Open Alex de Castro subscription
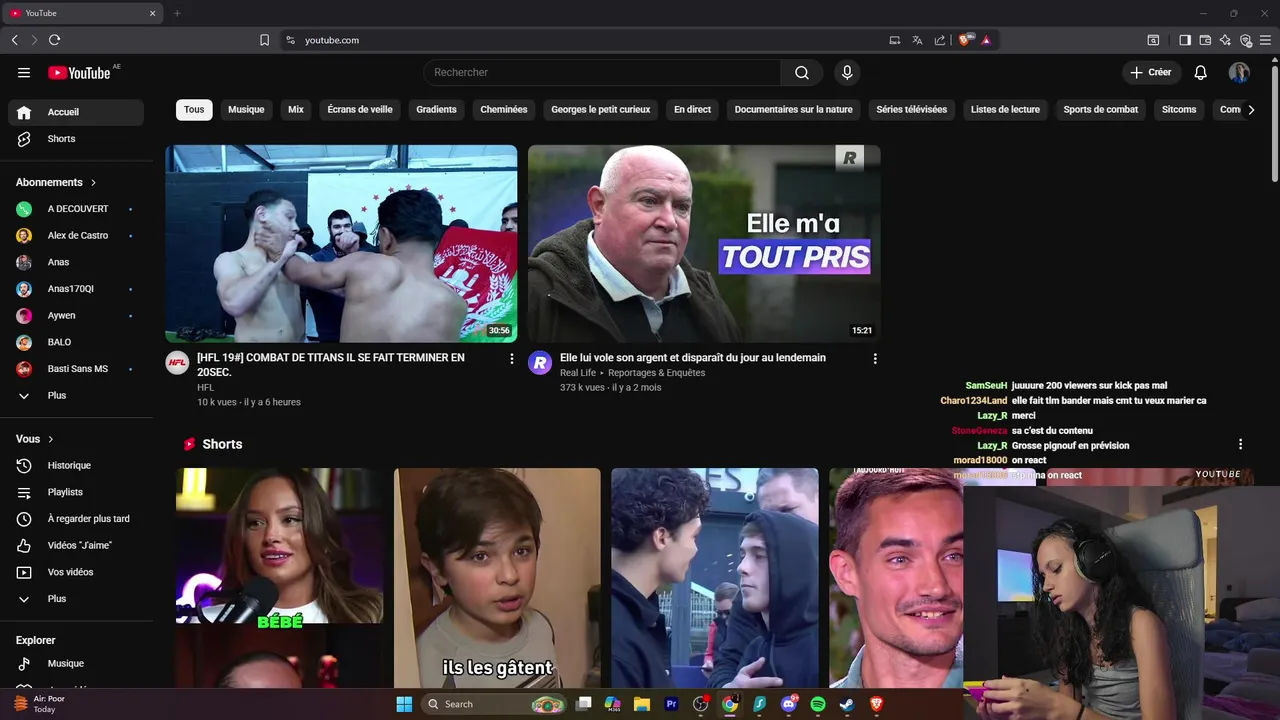The height and width of the screenshot is (720, 1280). coord(76,235)
